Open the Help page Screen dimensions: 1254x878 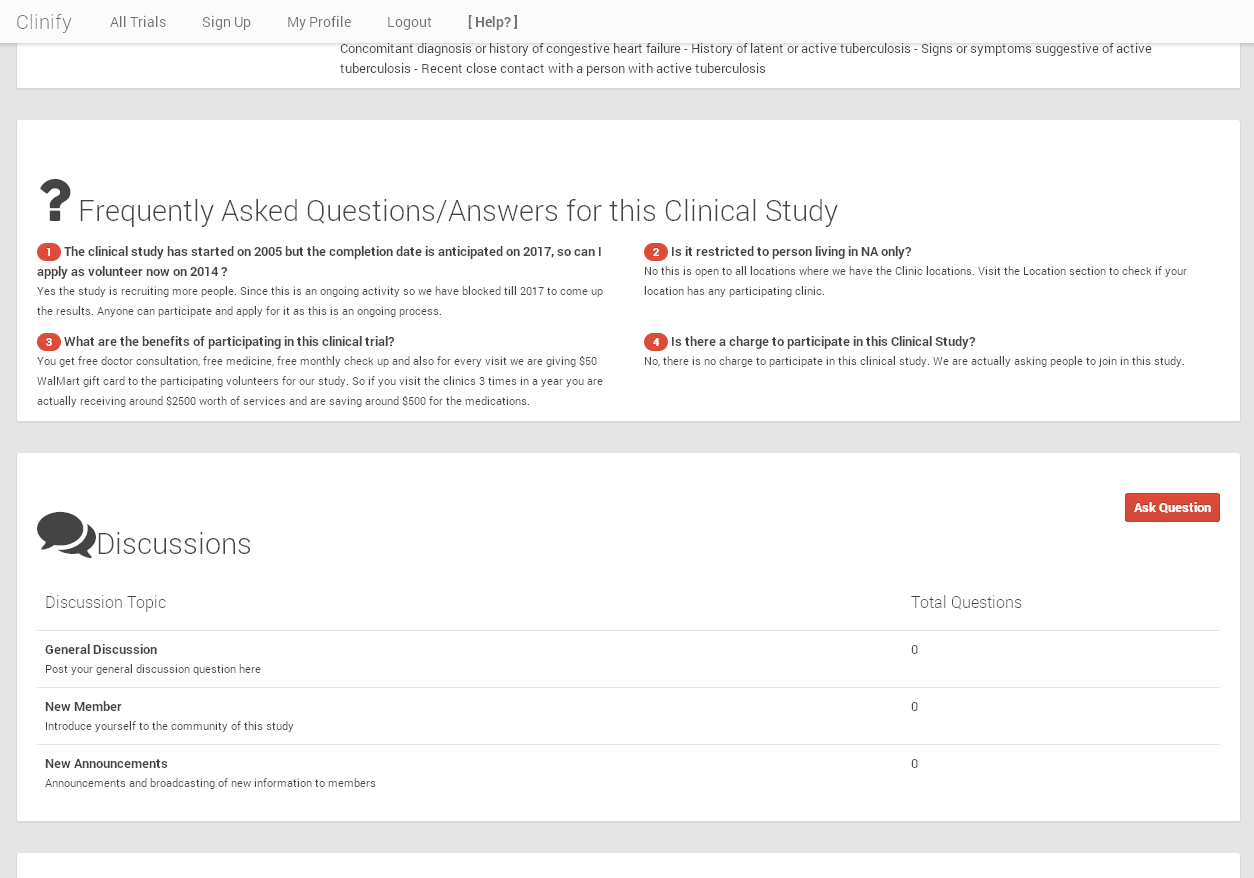click(492, 21)
